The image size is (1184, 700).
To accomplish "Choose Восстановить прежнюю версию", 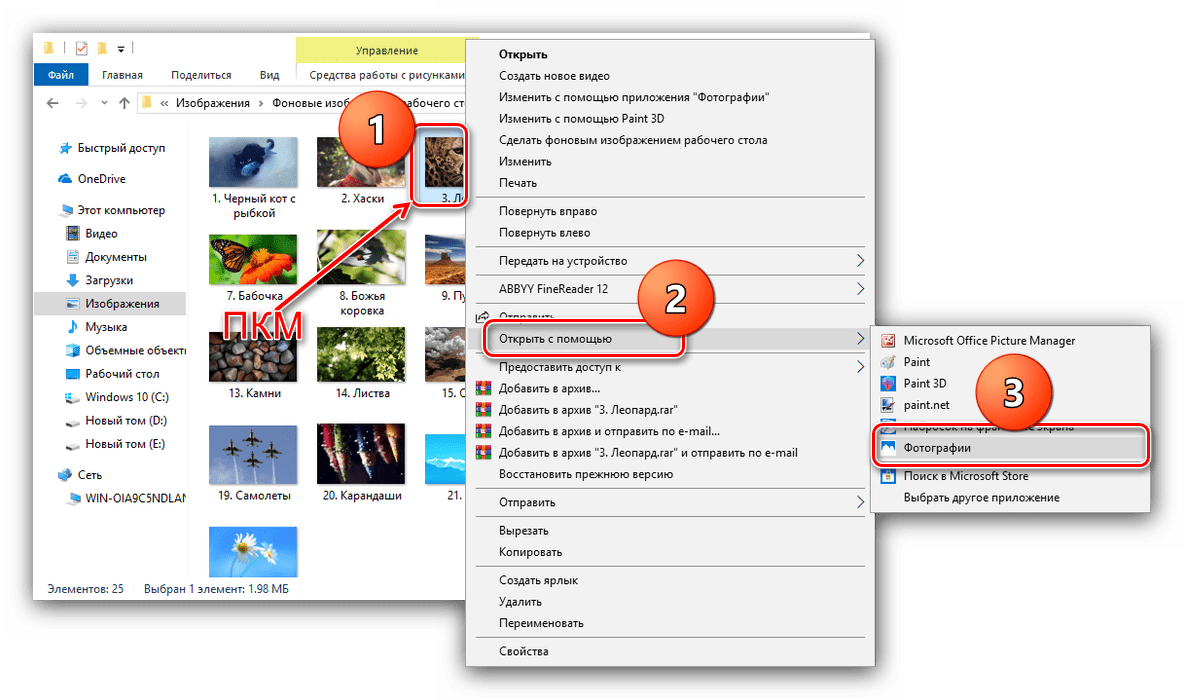I will pos(586,474).
